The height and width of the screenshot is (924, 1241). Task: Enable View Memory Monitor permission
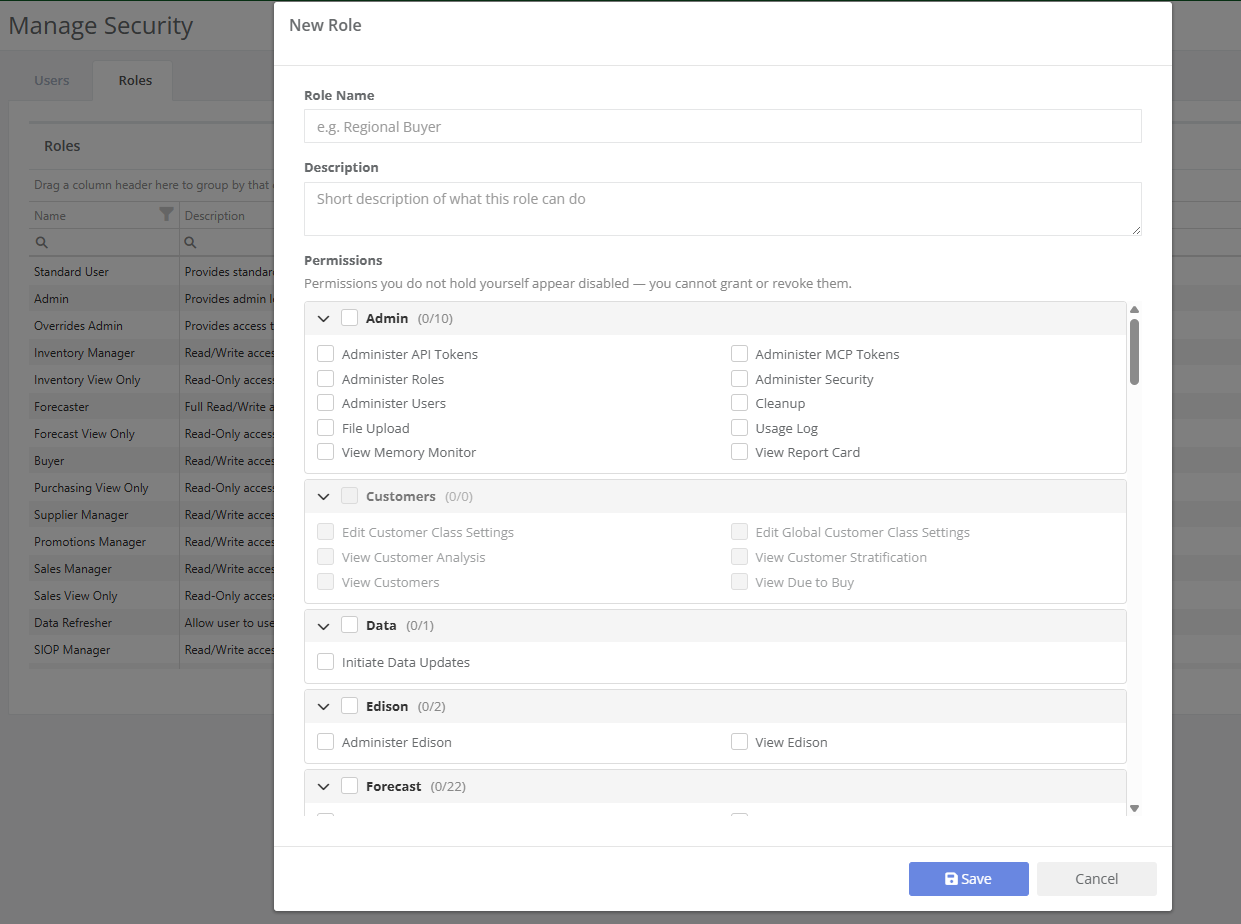[325, 452]
